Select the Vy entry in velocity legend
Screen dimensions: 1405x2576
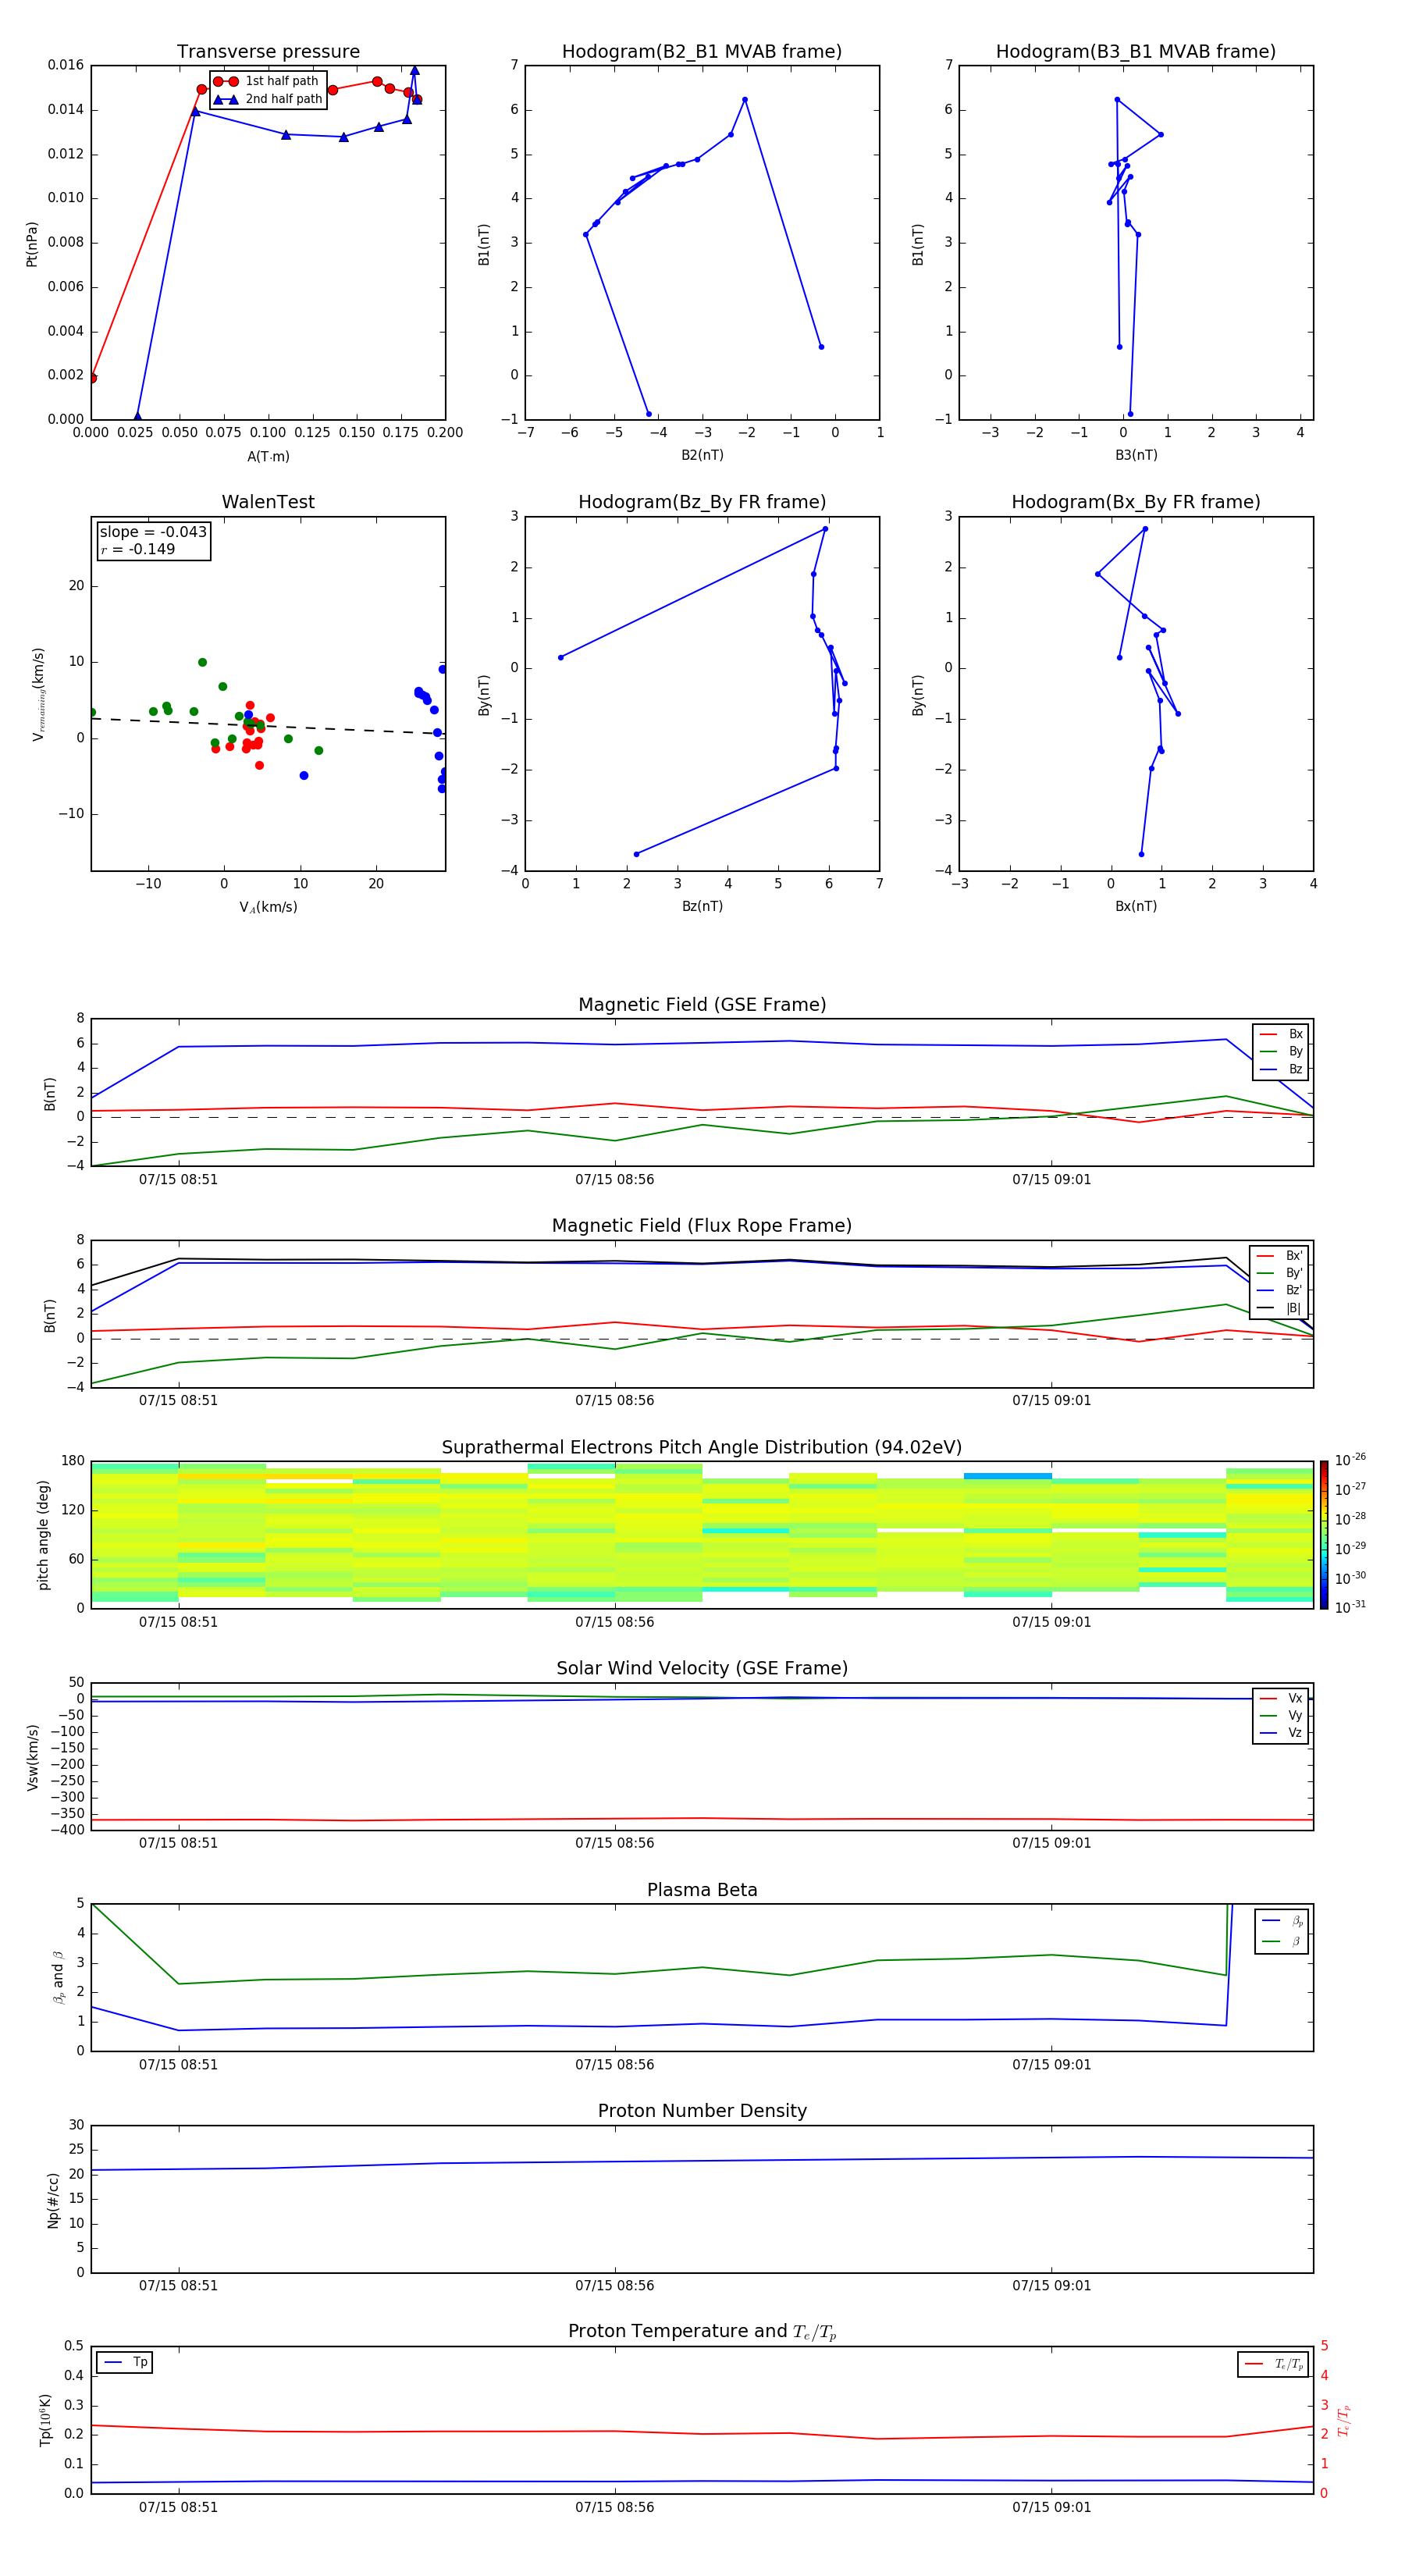click(1281, 1715)
